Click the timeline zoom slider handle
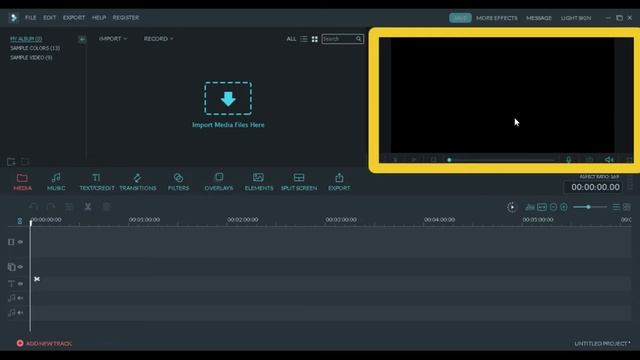Viewport: 640px width, 360px height. coord(588,207)
